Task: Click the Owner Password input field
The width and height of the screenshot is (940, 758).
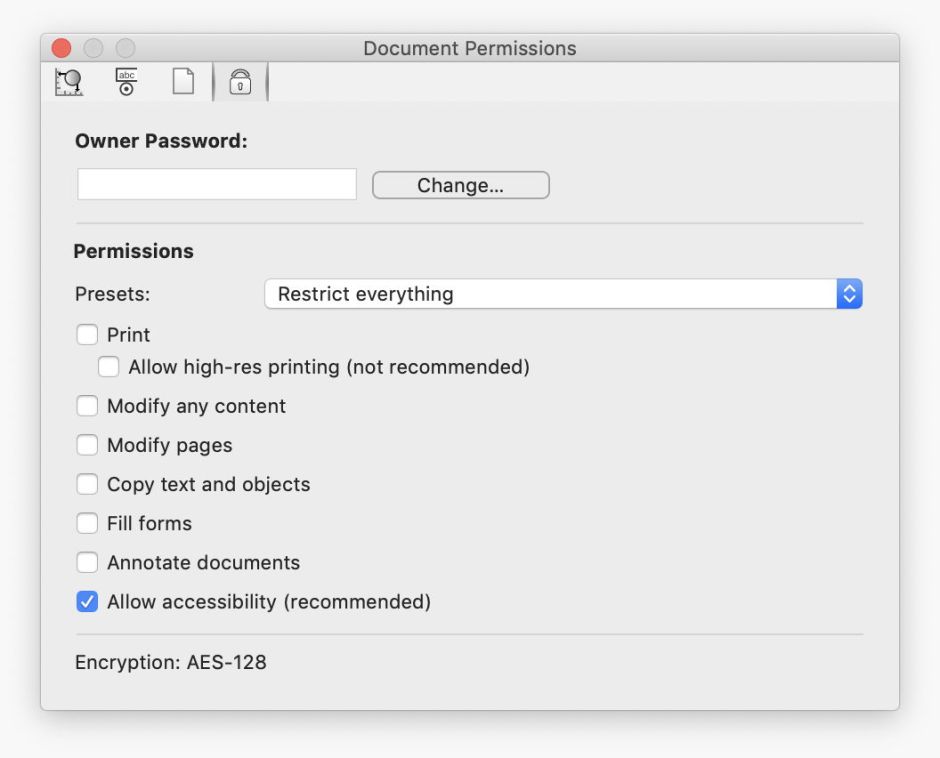Action: tap(217, 185)
